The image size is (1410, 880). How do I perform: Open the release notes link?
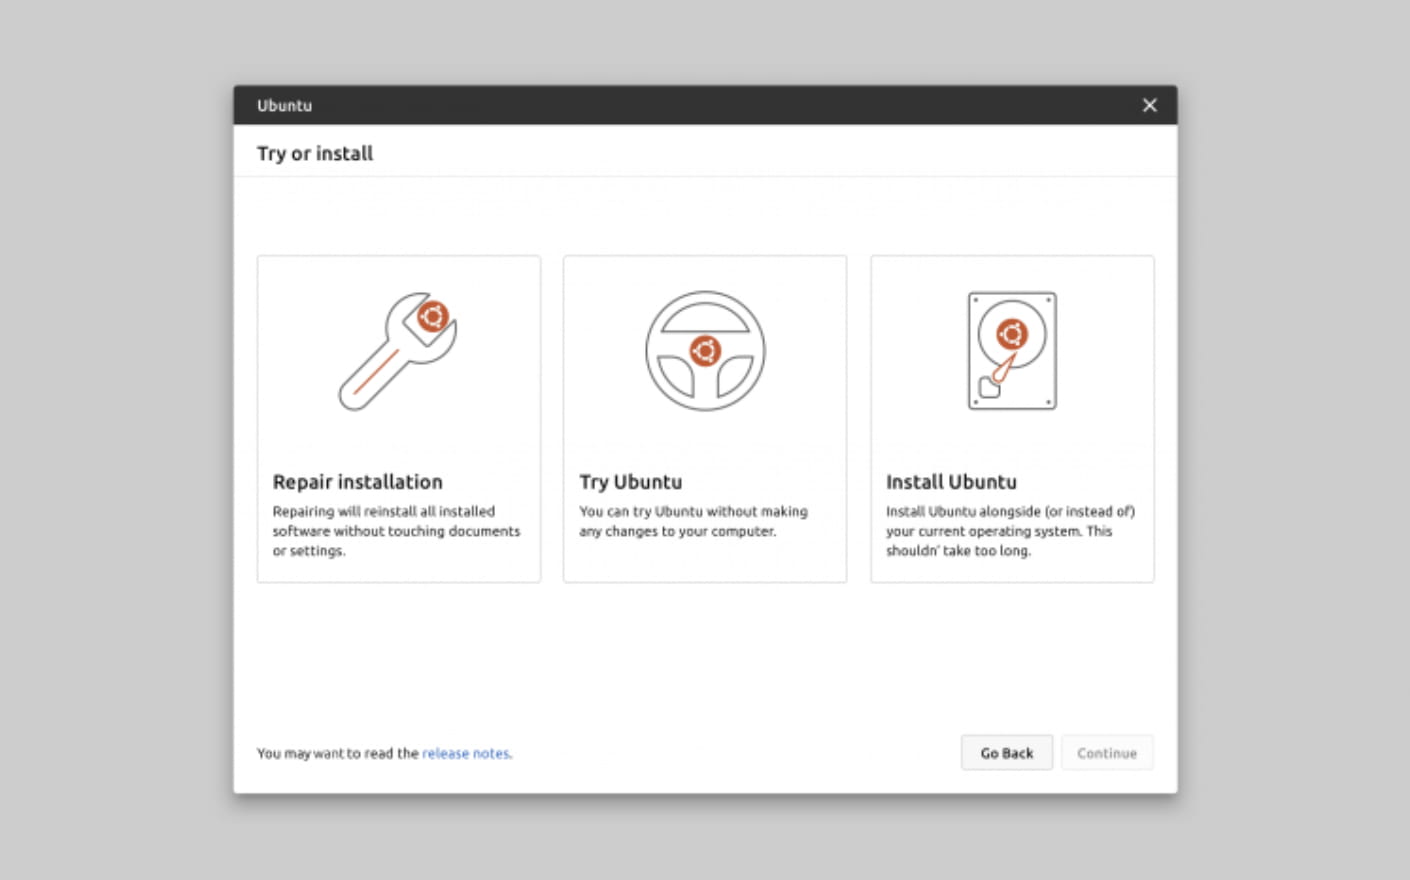466,753
